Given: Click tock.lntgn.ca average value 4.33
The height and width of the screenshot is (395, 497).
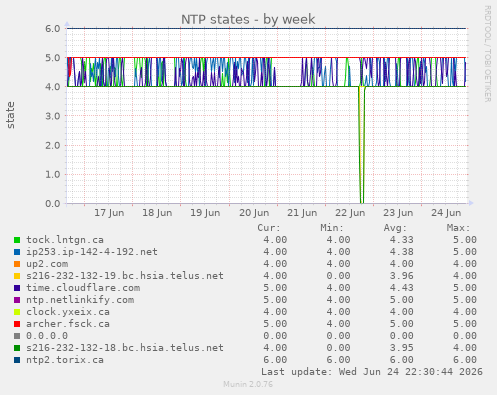Looking at the screenshot, I should [401, 240].
